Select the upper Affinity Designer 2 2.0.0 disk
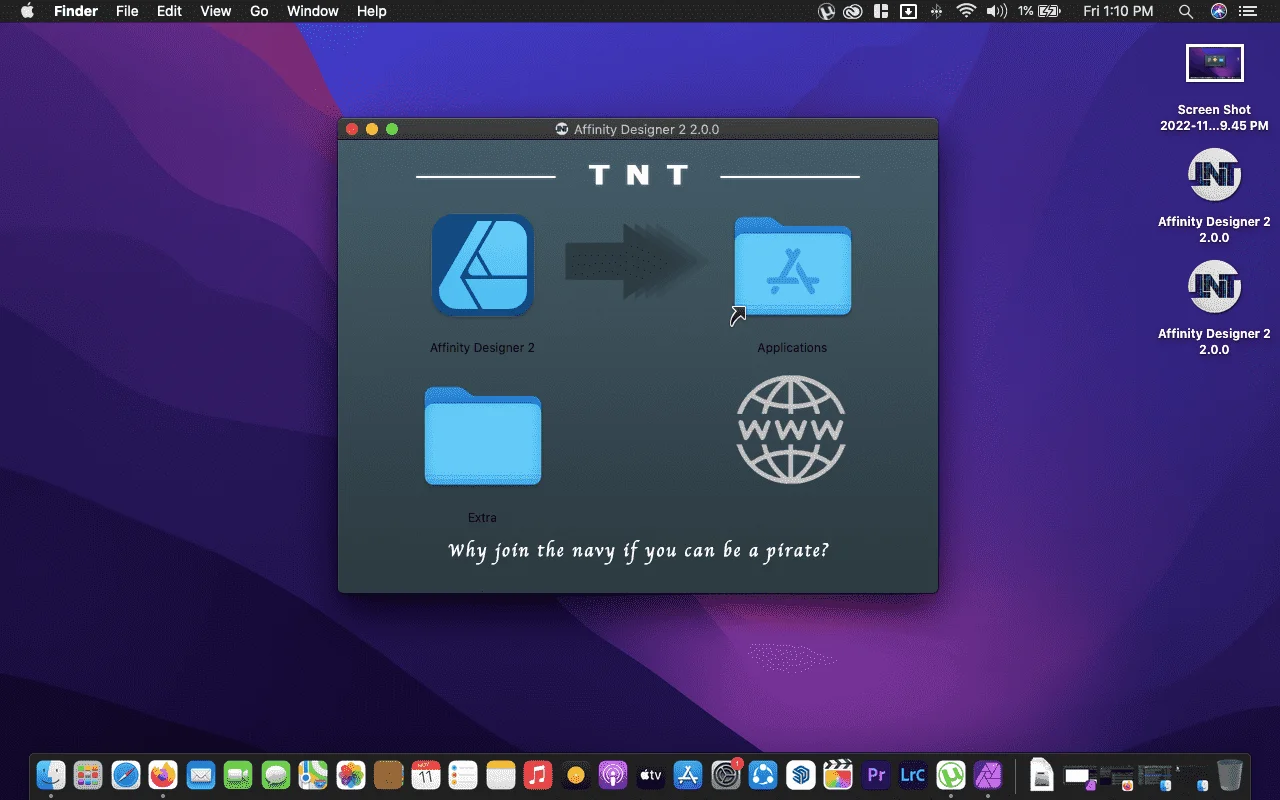Viewport: 1280px width, 800px height. click(1214, 176)
